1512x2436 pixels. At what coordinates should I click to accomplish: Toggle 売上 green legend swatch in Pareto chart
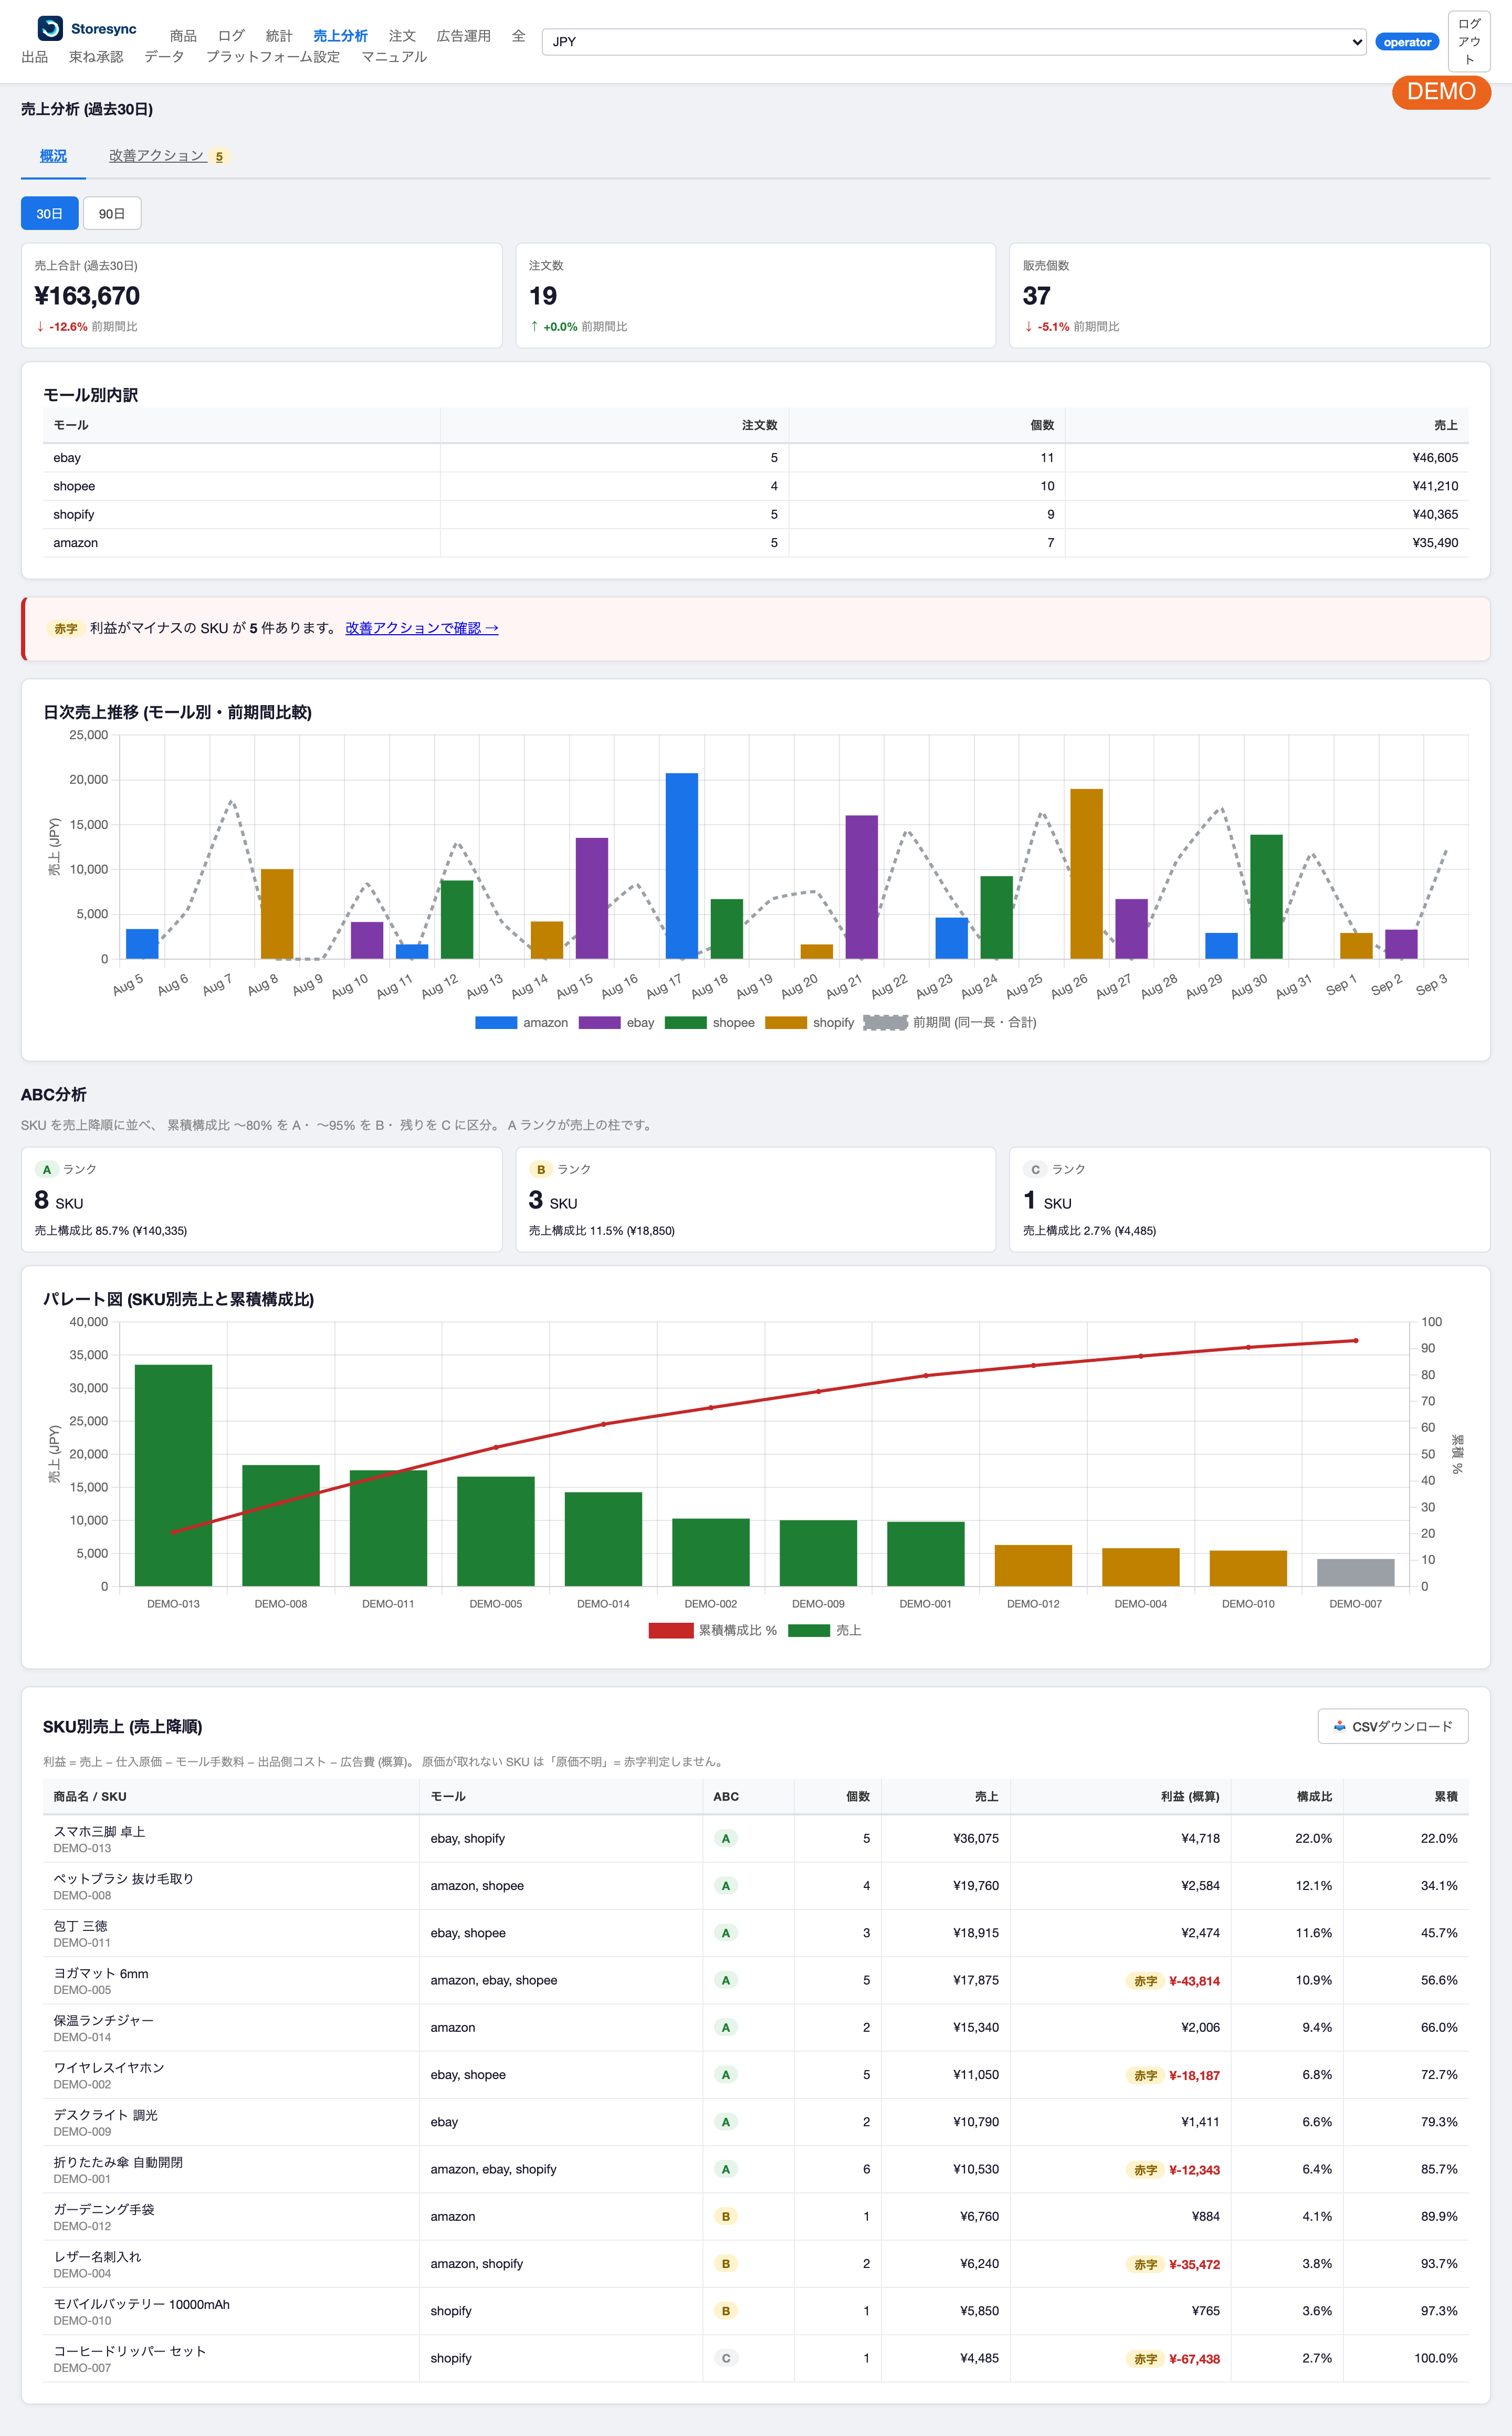[x=809, y=1630]
